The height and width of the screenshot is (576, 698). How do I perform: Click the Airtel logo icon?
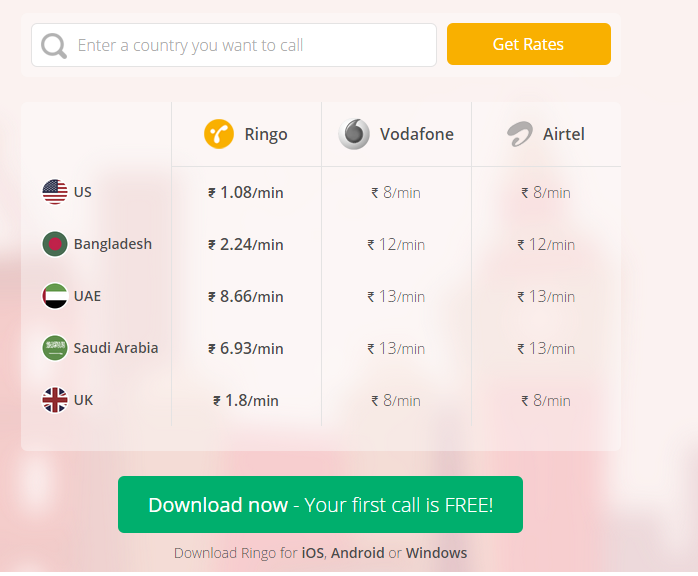click(x=519, y=134)
